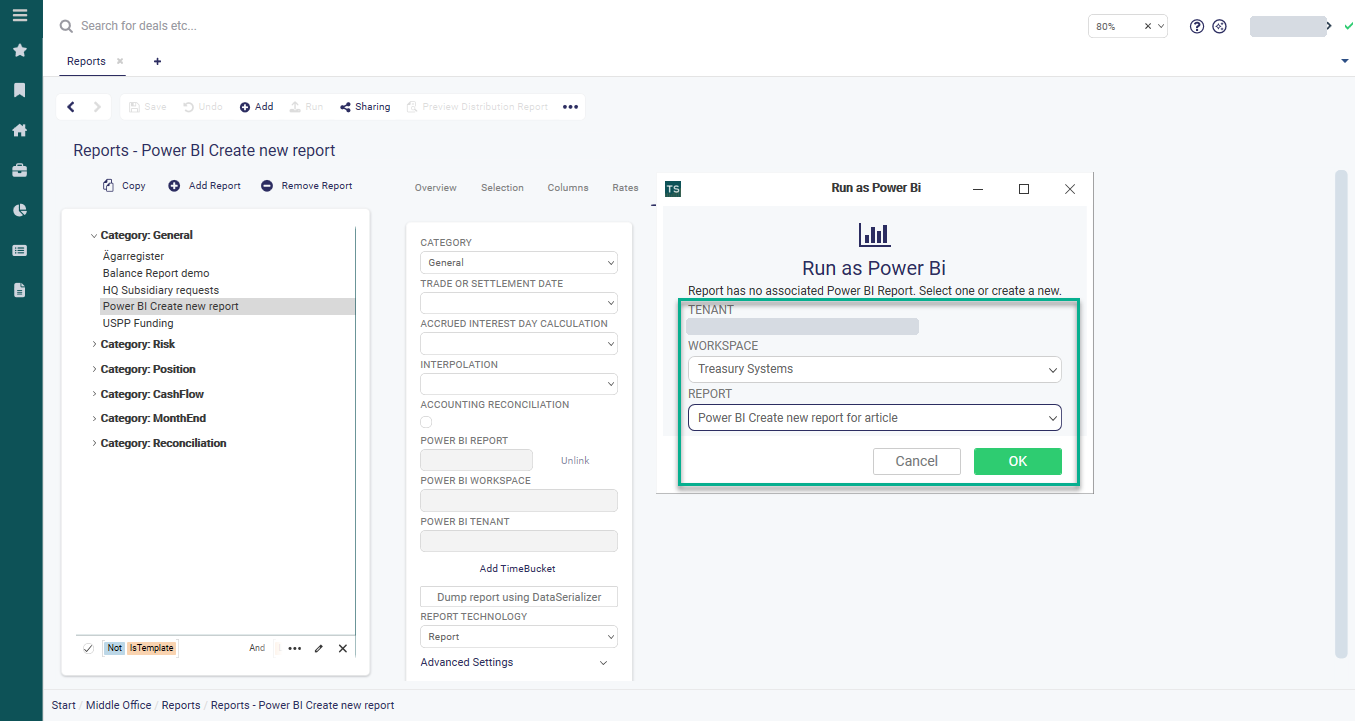Image resolution: width=1355 pixels, height=721 pixels.
Task: Open favorites star in sidebar
Action: pos(20,50)
